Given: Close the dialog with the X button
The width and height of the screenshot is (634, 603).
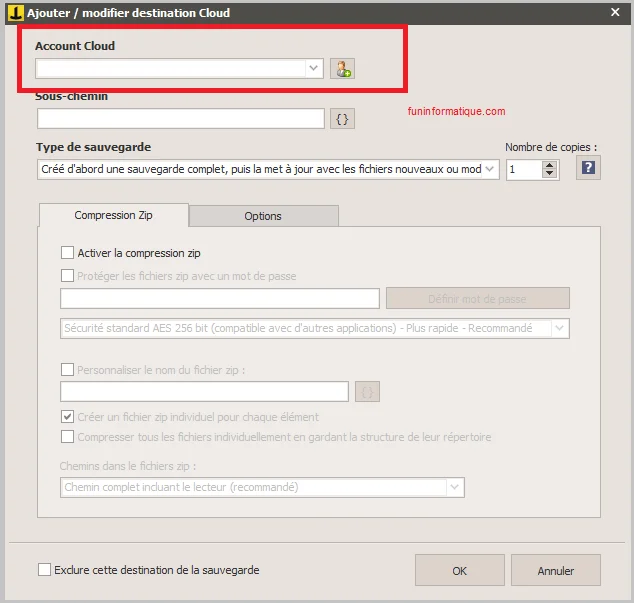Looking at the screenshot, I should (615, 13).
